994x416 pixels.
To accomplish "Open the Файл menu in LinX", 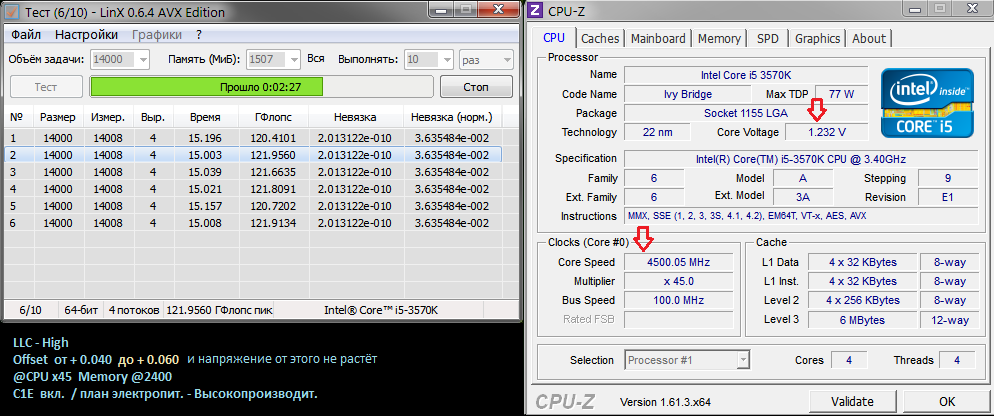I will (x=26, y=35).
